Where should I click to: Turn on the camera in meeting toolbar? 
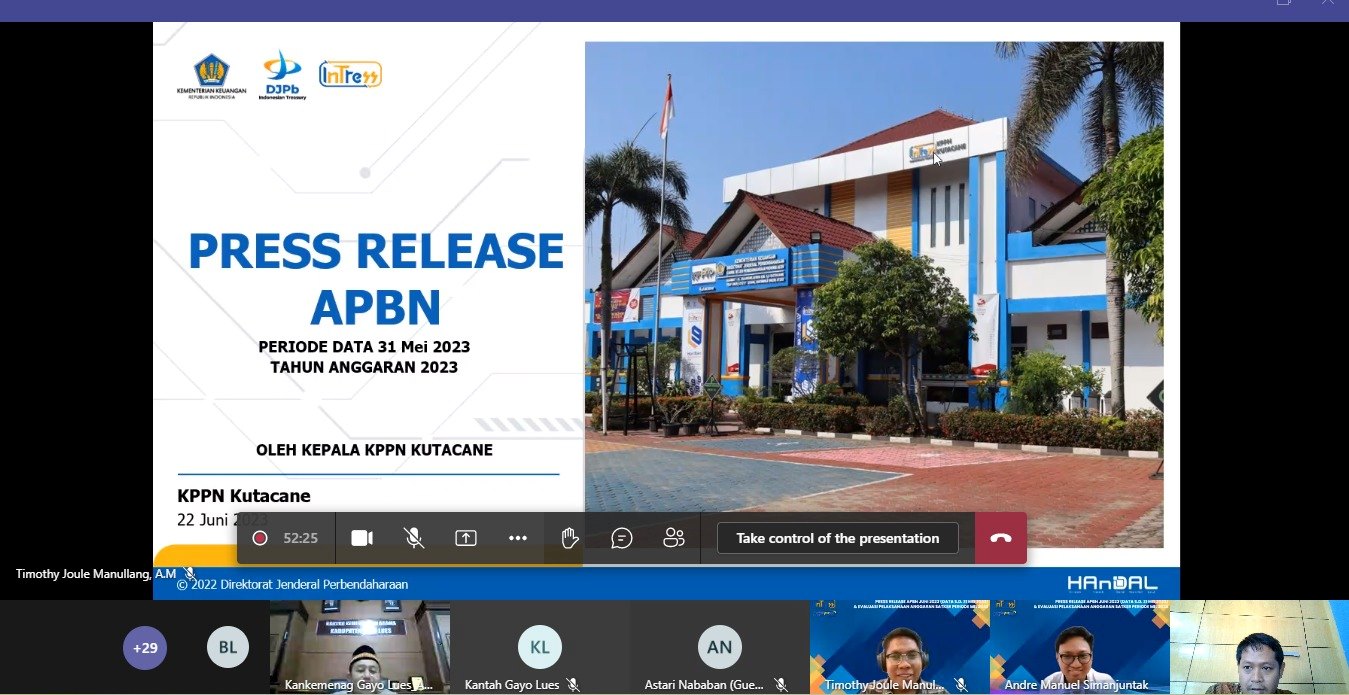coord(362,538)
